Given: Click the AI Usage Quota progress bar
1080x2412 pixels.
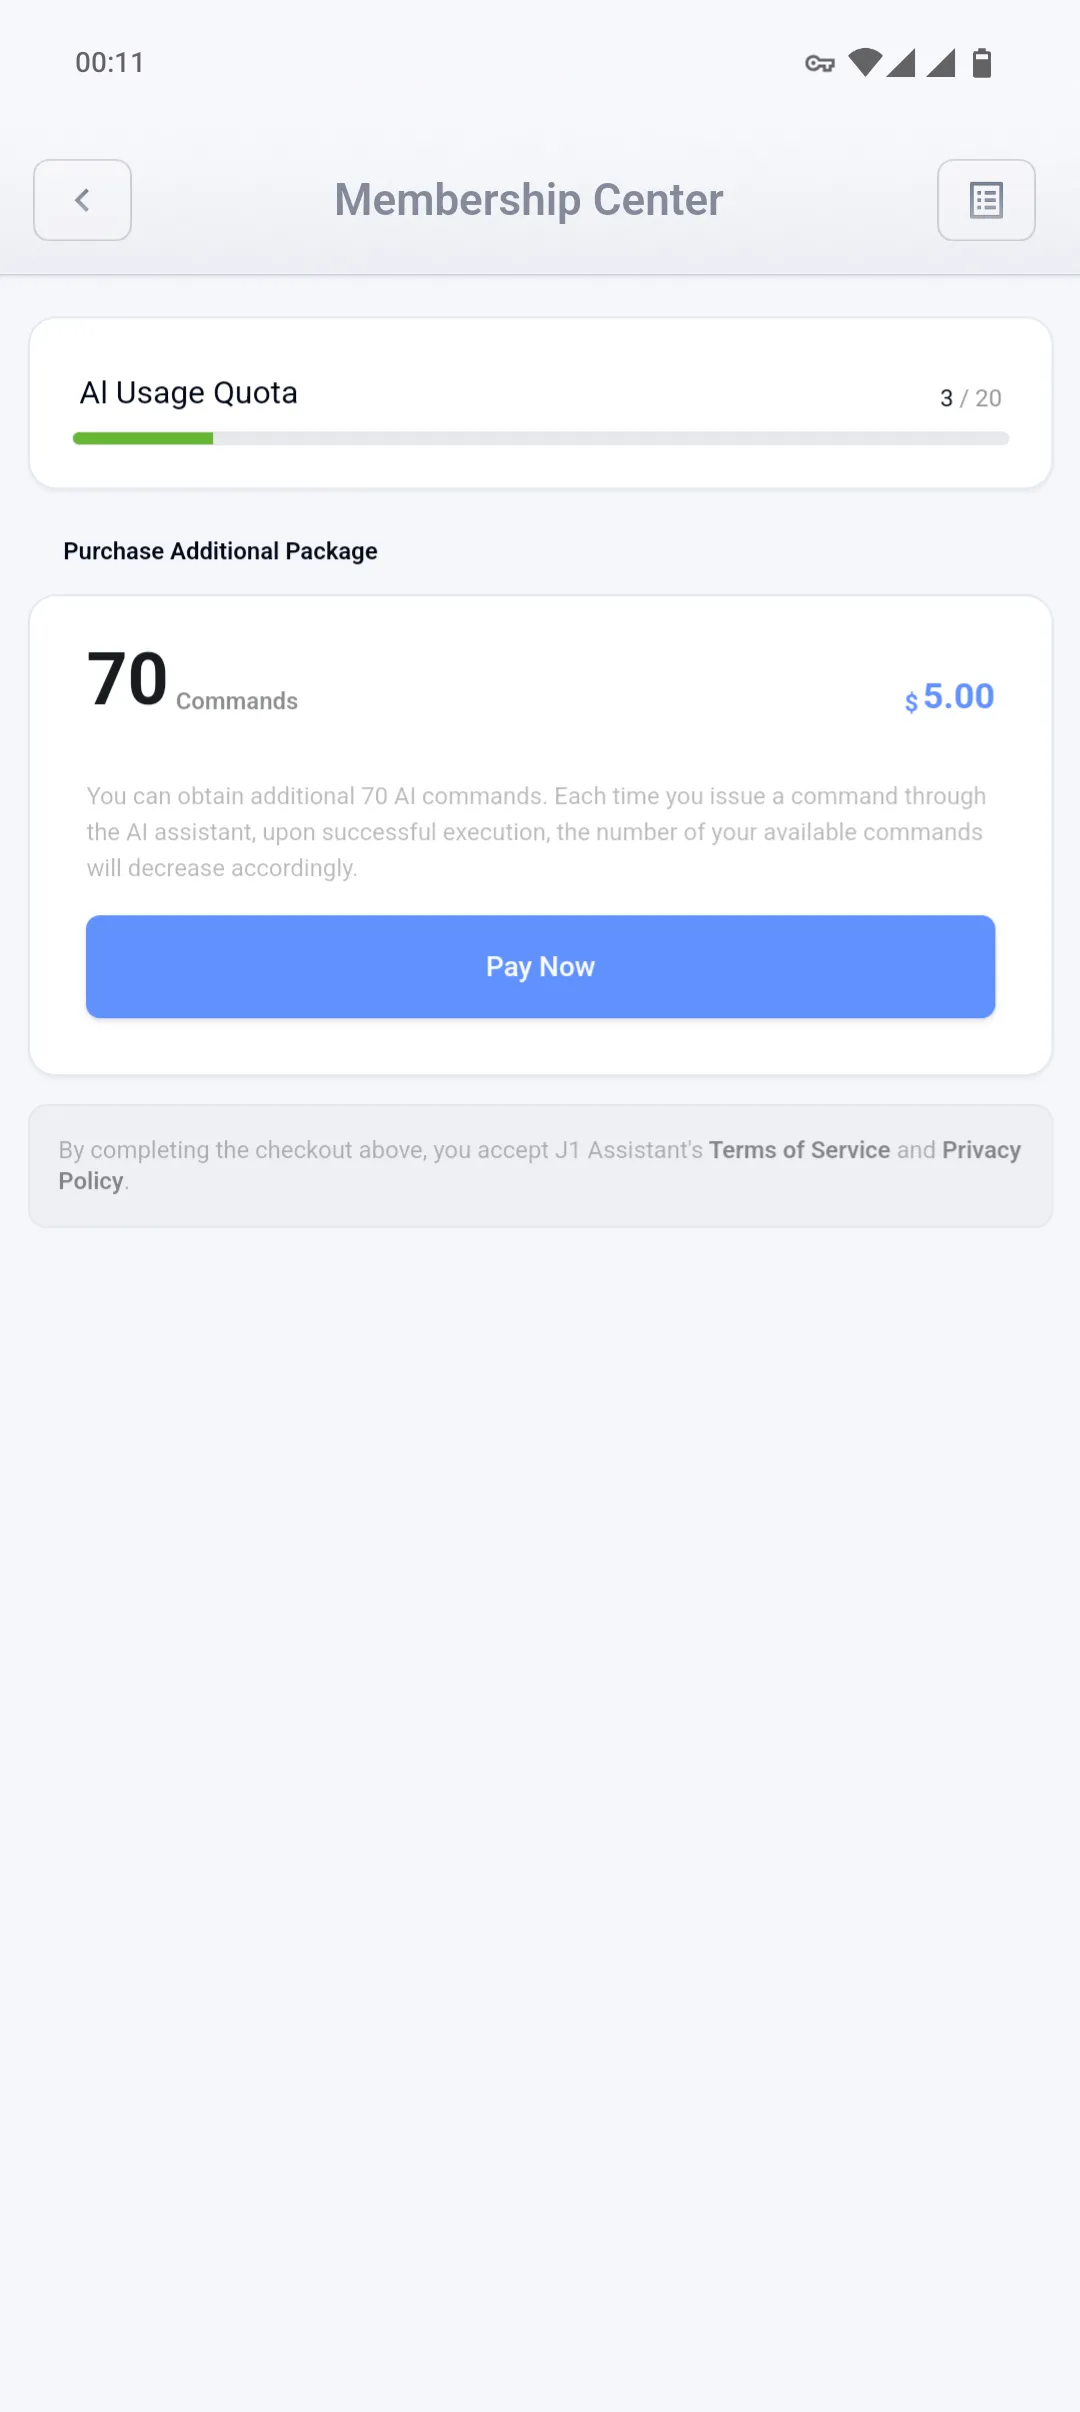Looking at the screenshot, I should pyautogui.click(x=540, y=438).
